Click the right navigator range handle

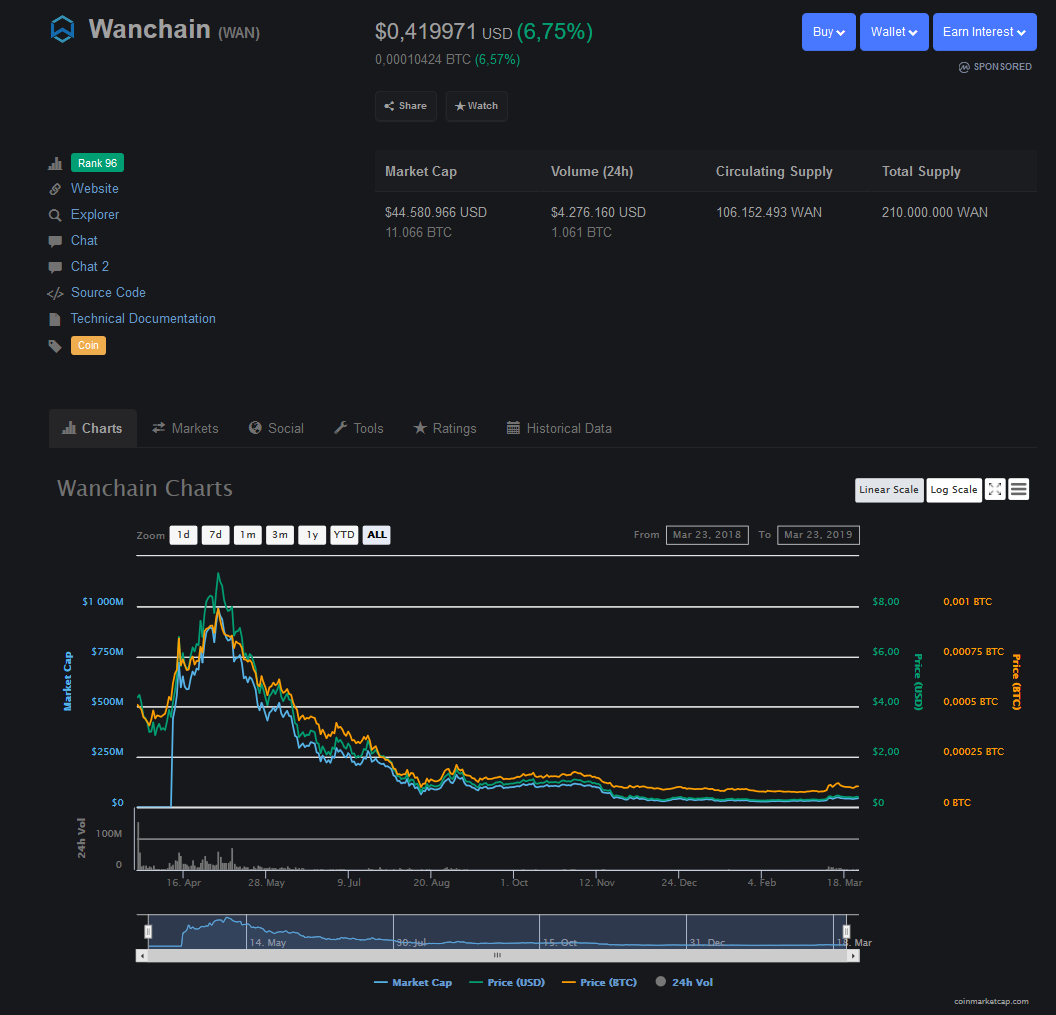[847, 931]
